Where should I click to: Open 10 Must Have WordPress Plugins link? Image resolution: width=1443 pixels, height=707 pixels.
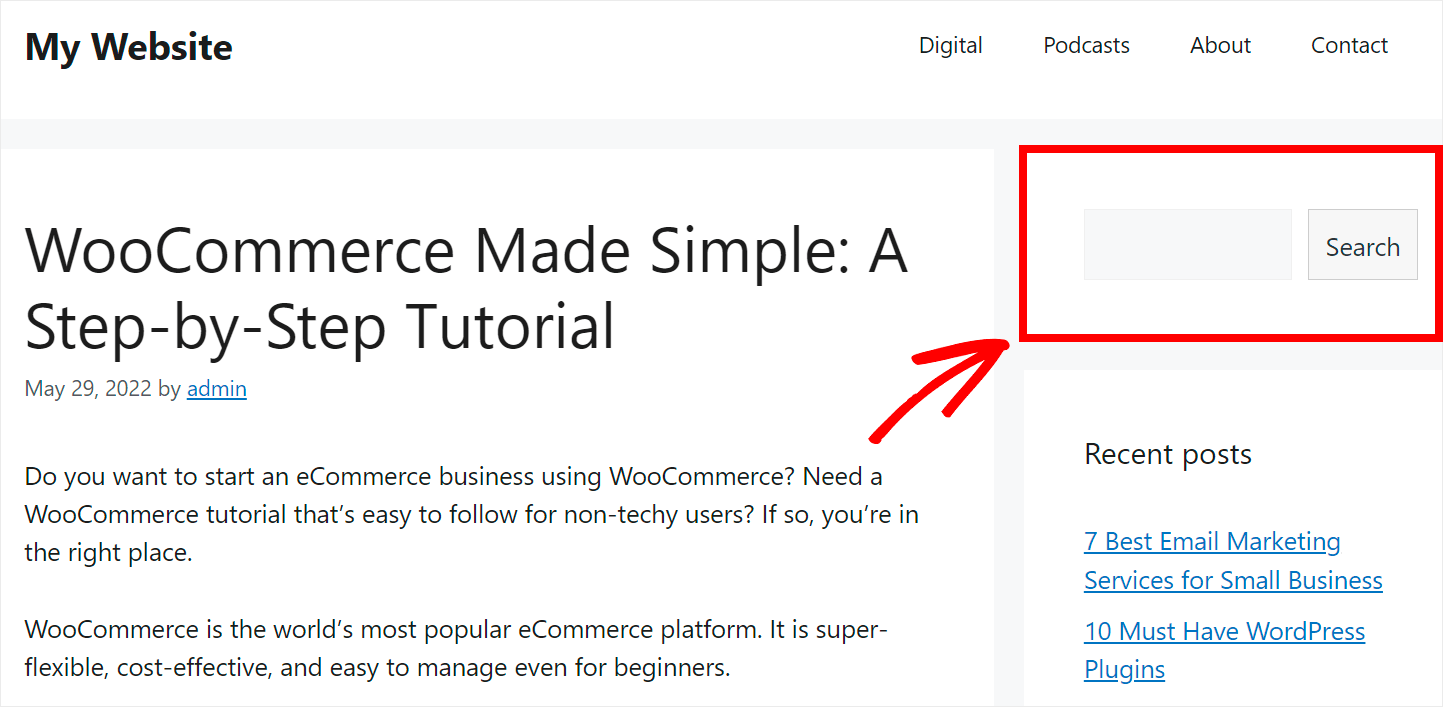click(1224, 650)
